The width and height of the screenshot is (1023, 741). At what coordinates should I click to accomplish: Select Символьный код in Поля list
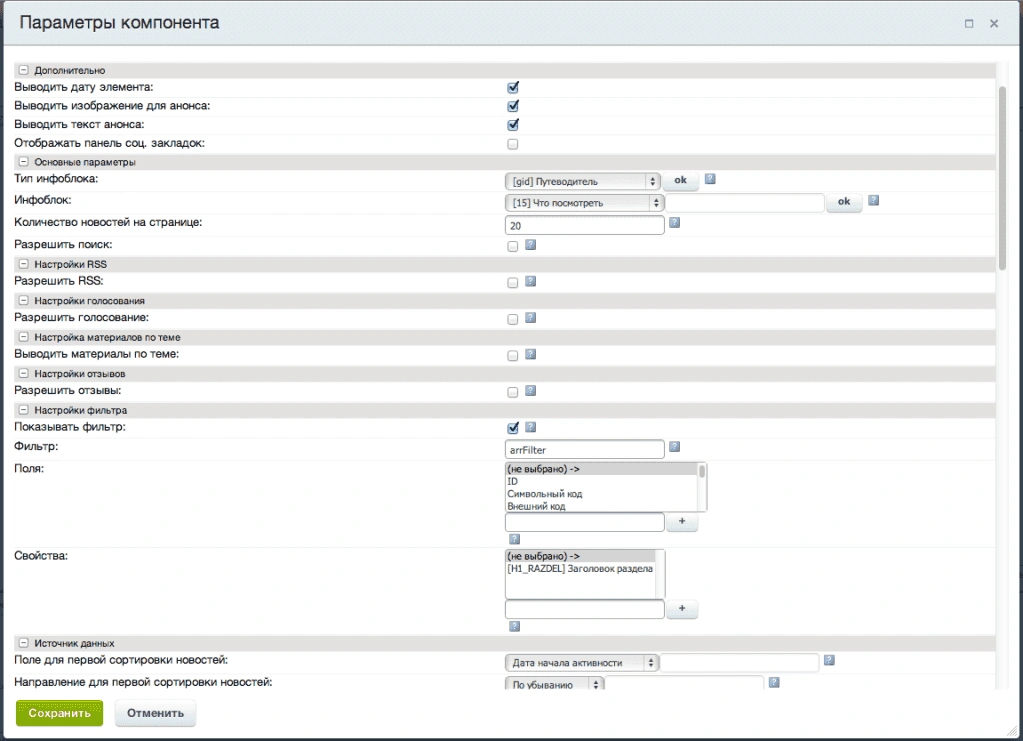click(602, 494)
